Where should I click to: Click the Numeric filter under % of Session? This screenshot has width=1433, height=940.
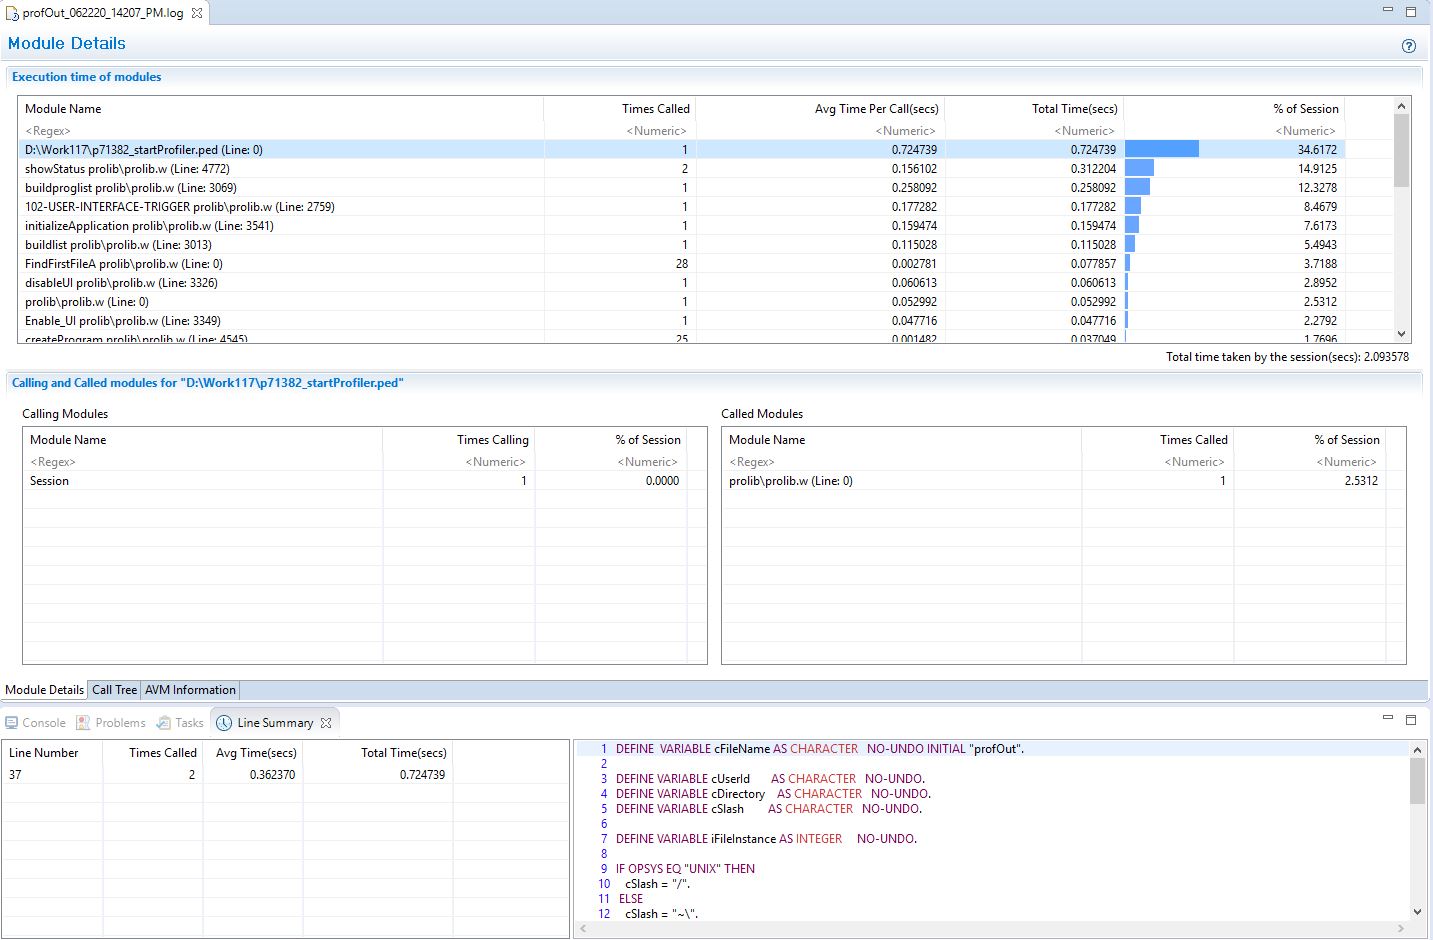1305,130
